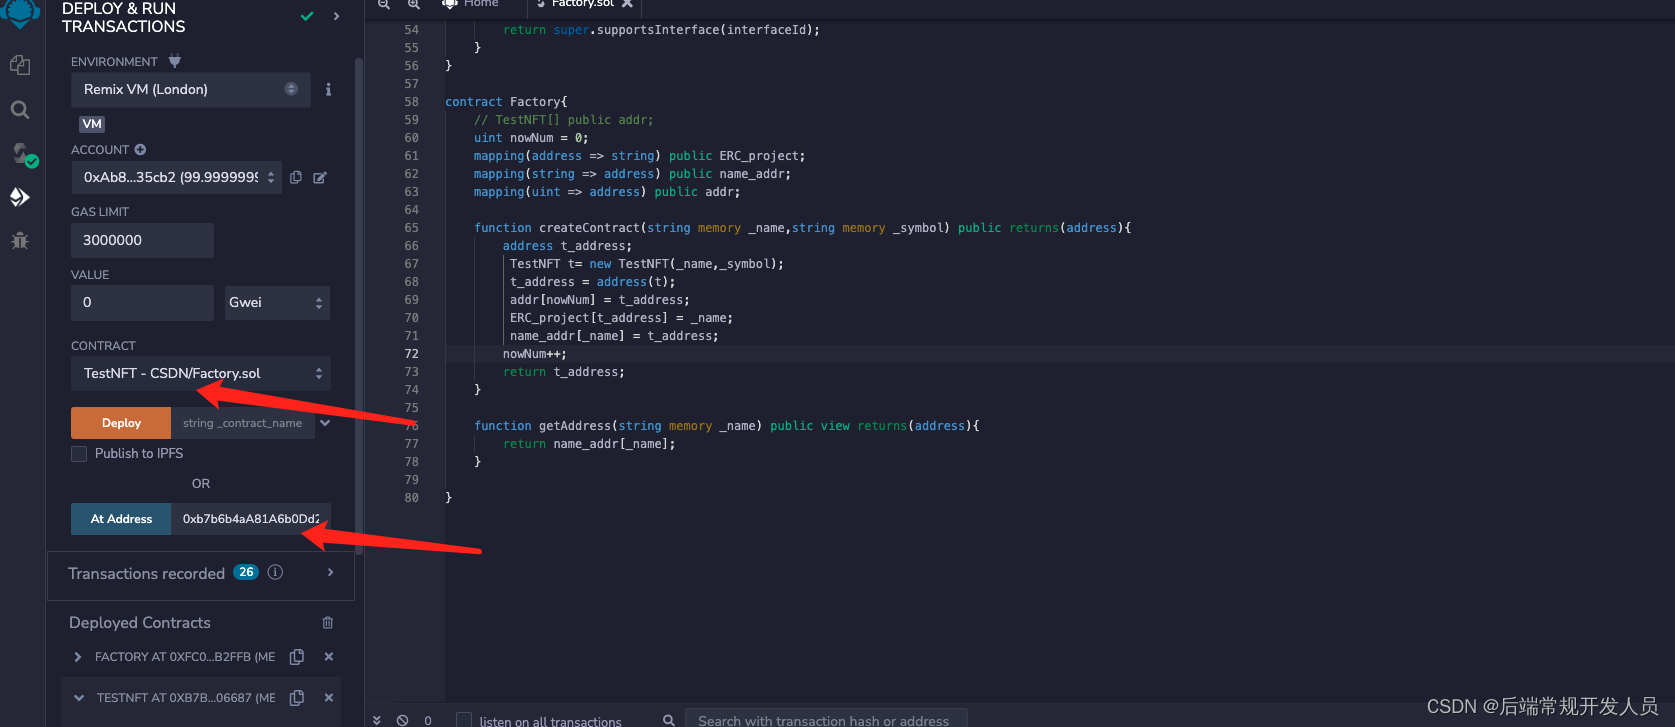Toggle listen on all transactions checkbox
The height and width of the screenshot is (727, 1675).
464,720
